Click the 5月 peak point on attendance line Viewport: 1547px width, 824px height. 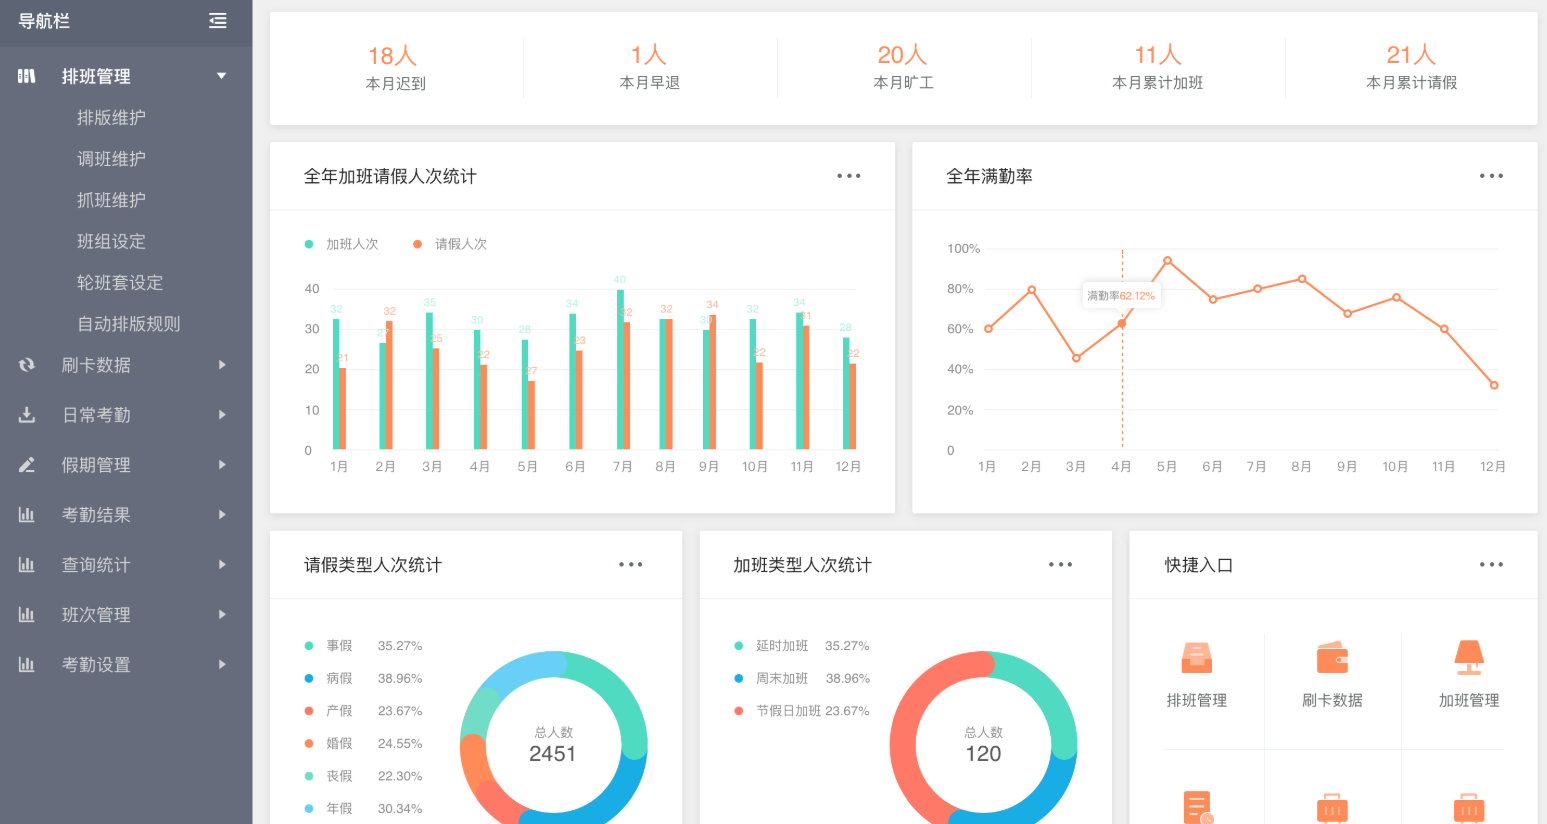1167,261
